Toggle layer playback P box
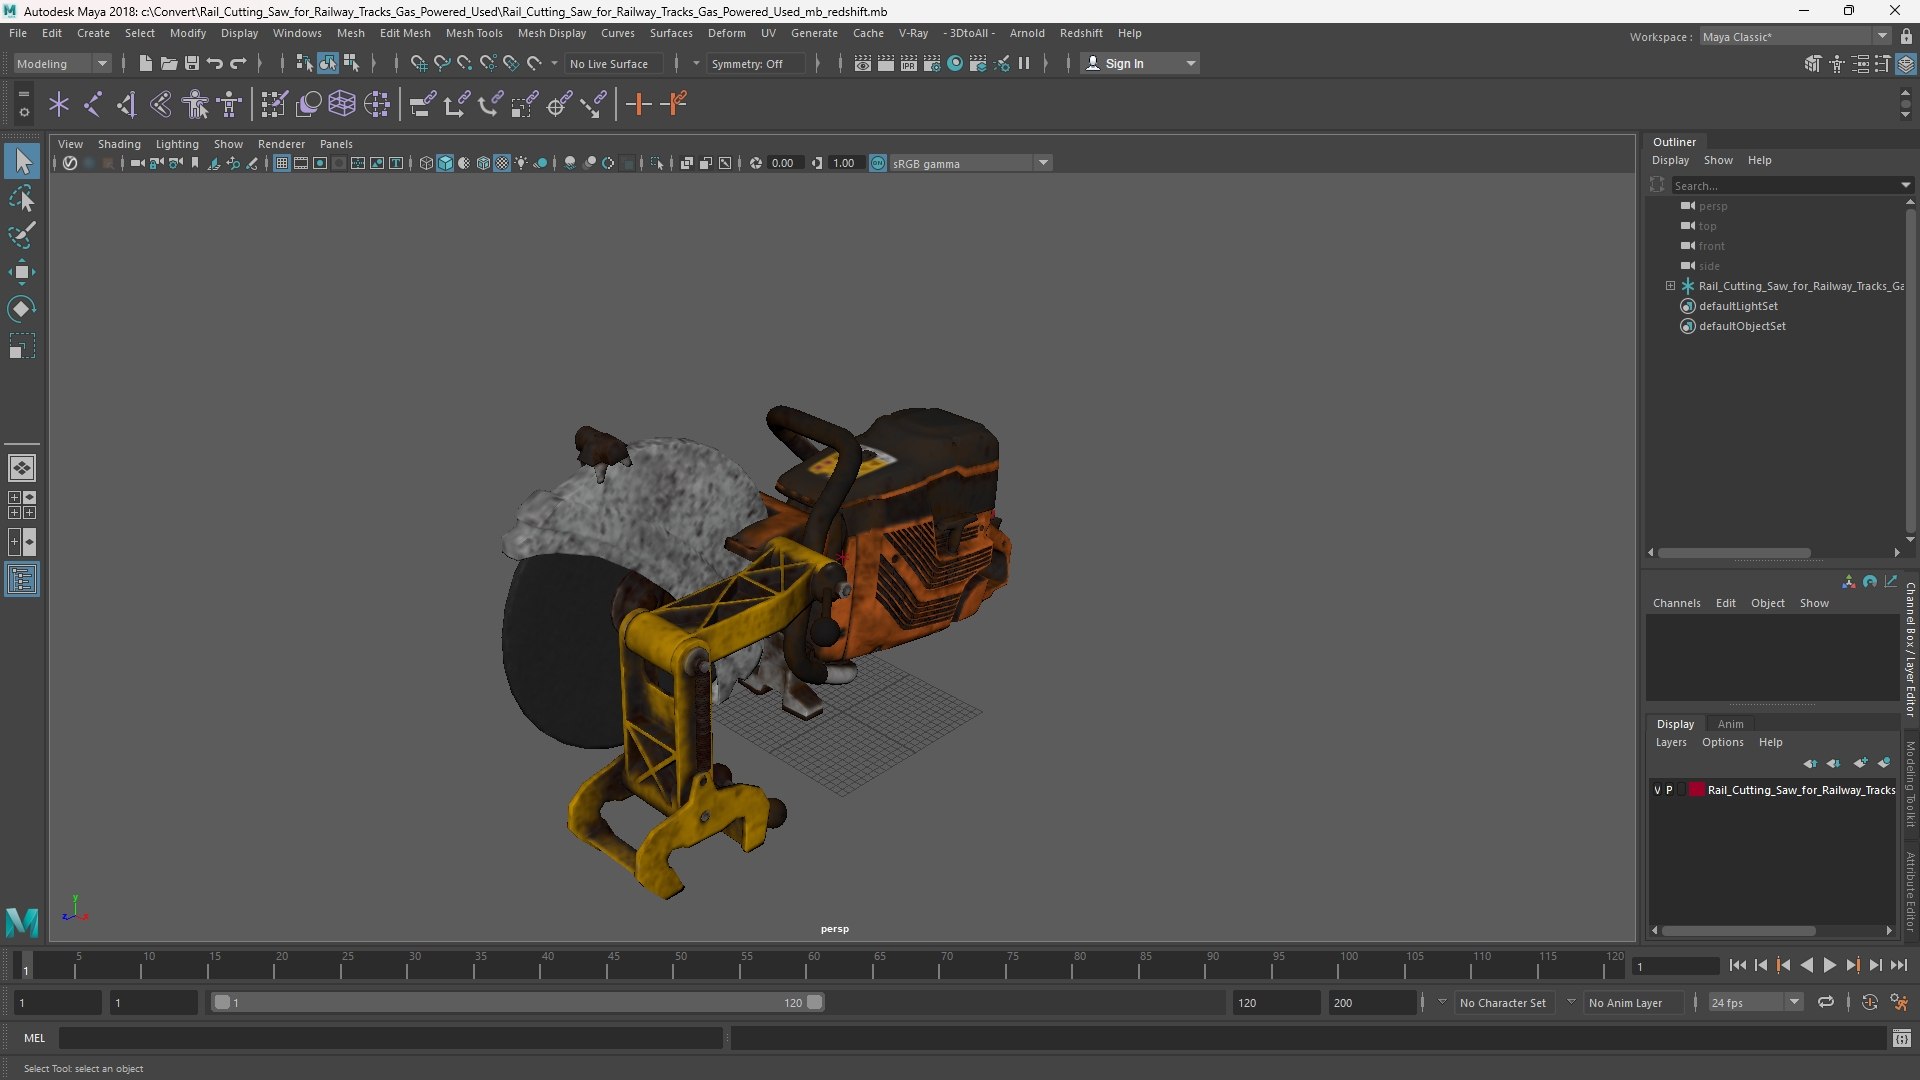Image resolution: width=1920 pixels, height=1080 pixels. click(x=1669, y=790)
